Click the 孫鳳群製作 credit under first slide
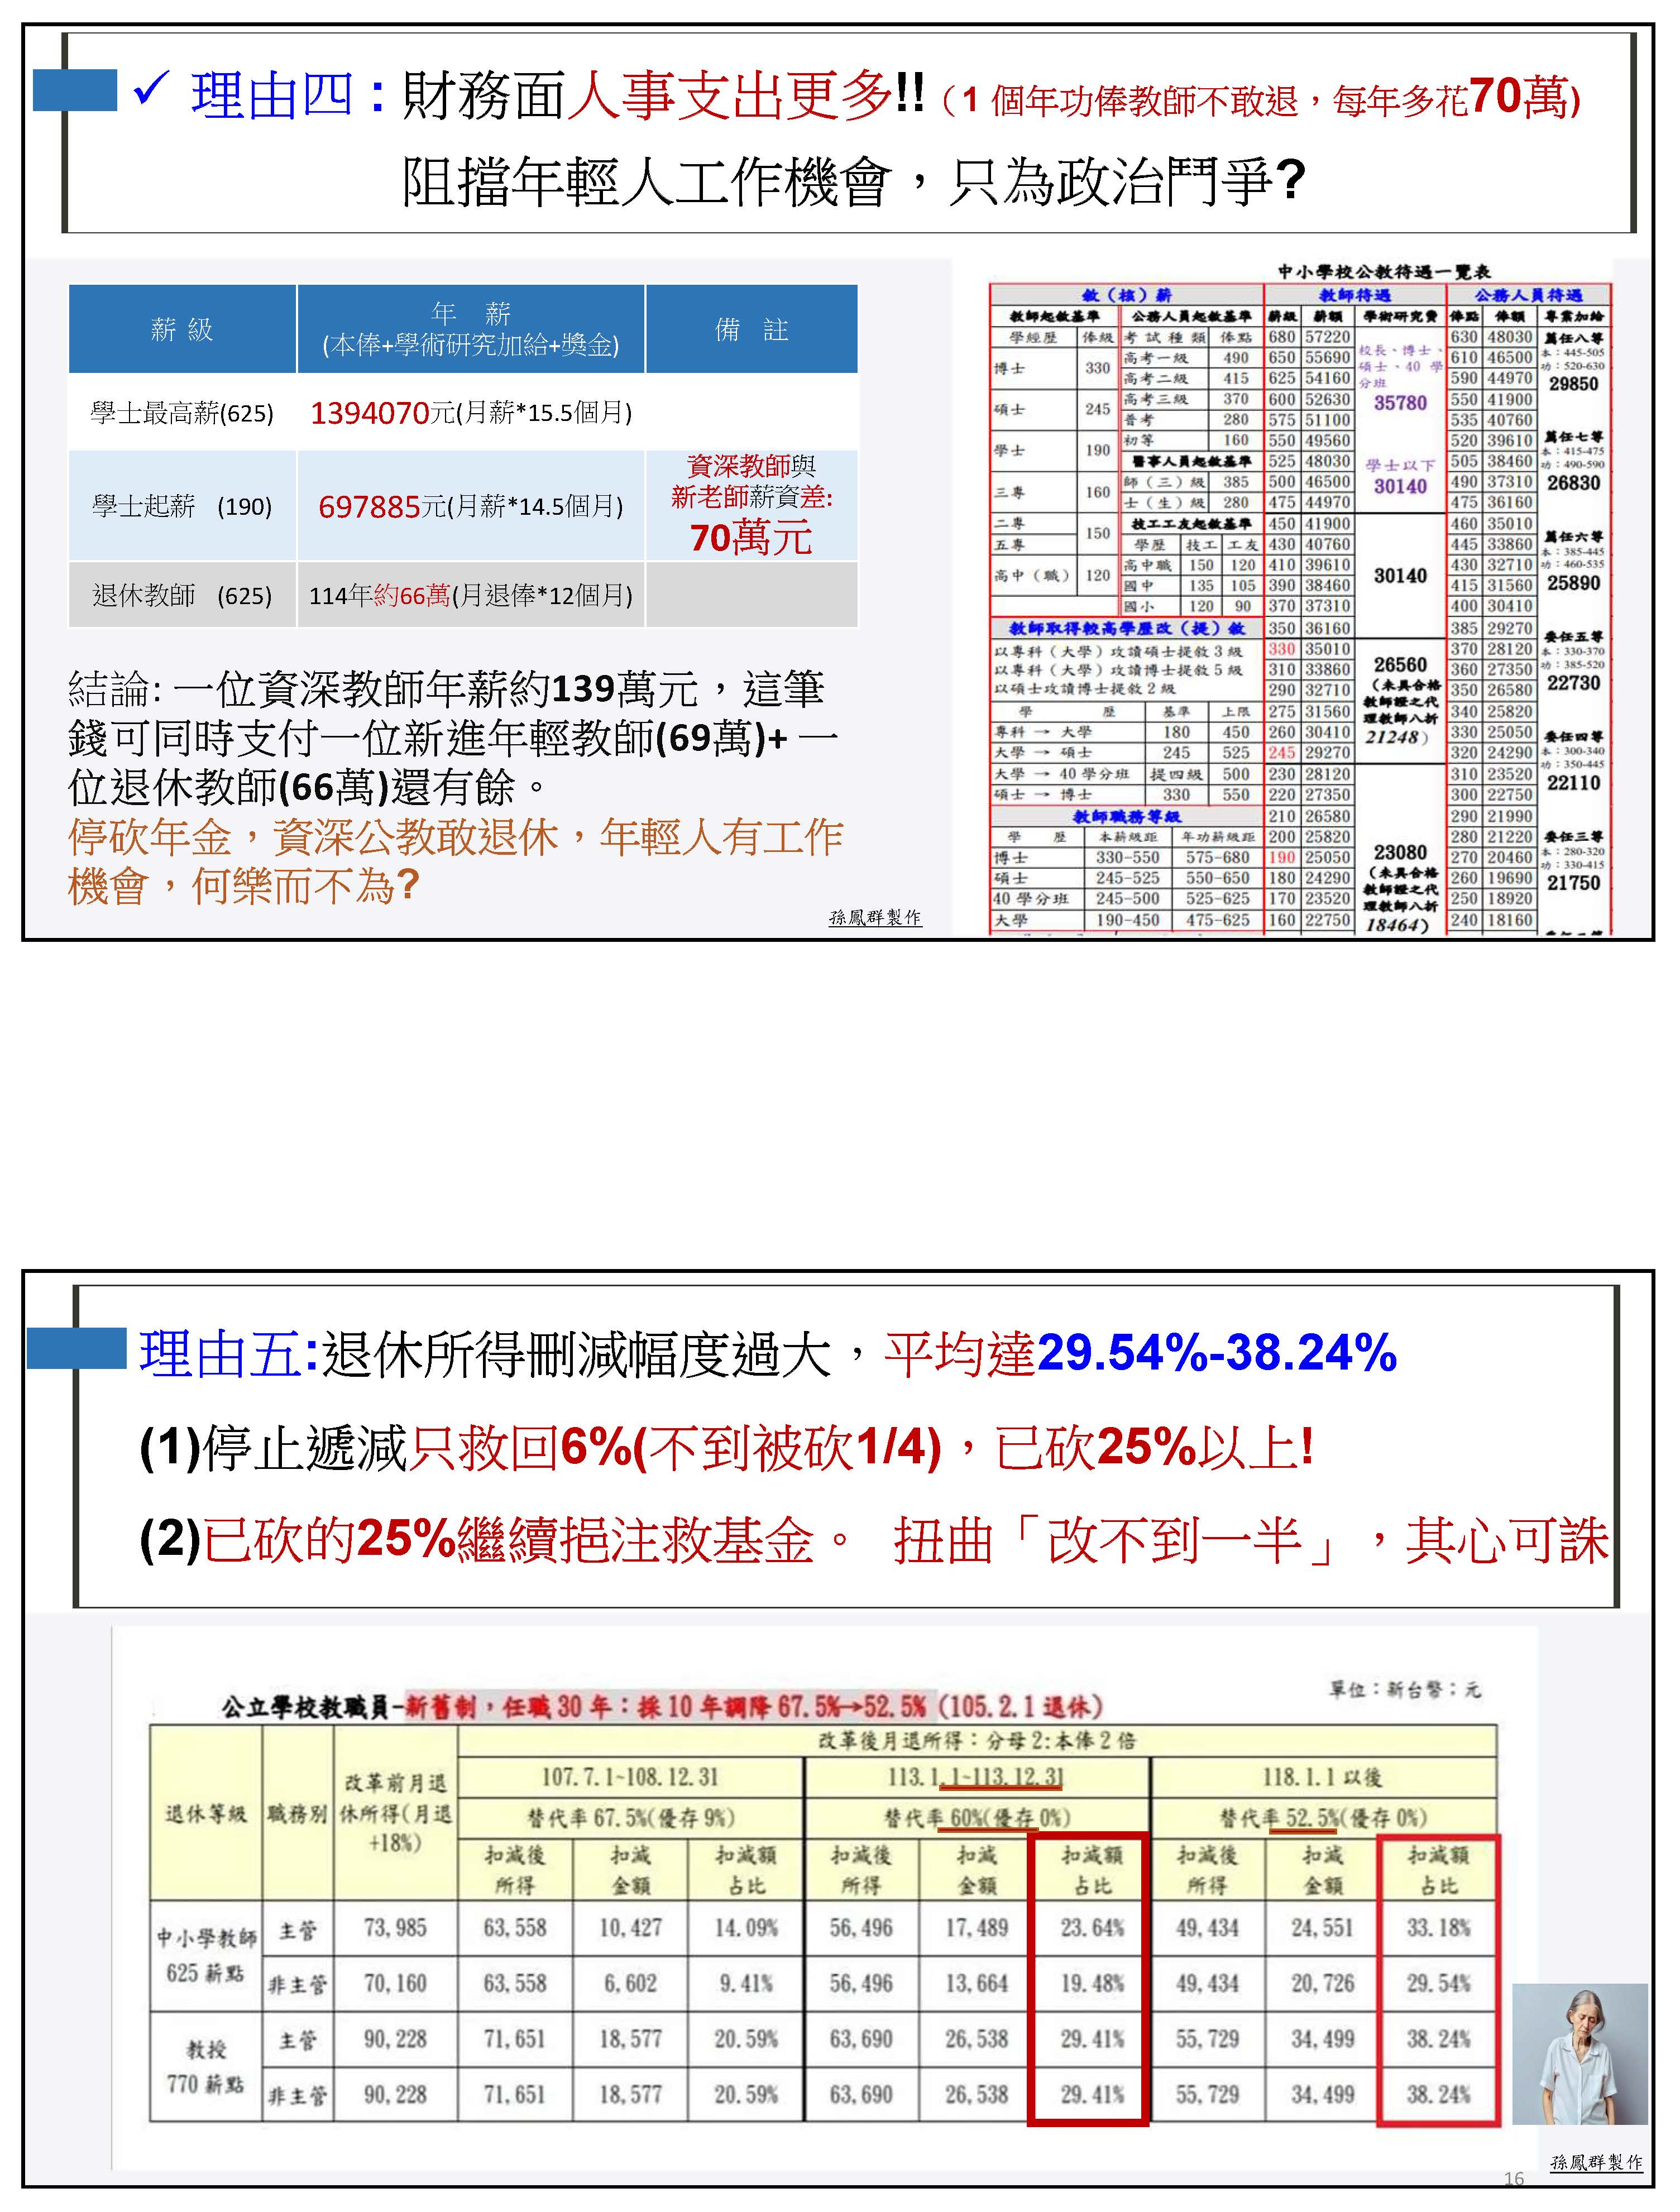1680x2212 pixels. (x=875, y=917)
